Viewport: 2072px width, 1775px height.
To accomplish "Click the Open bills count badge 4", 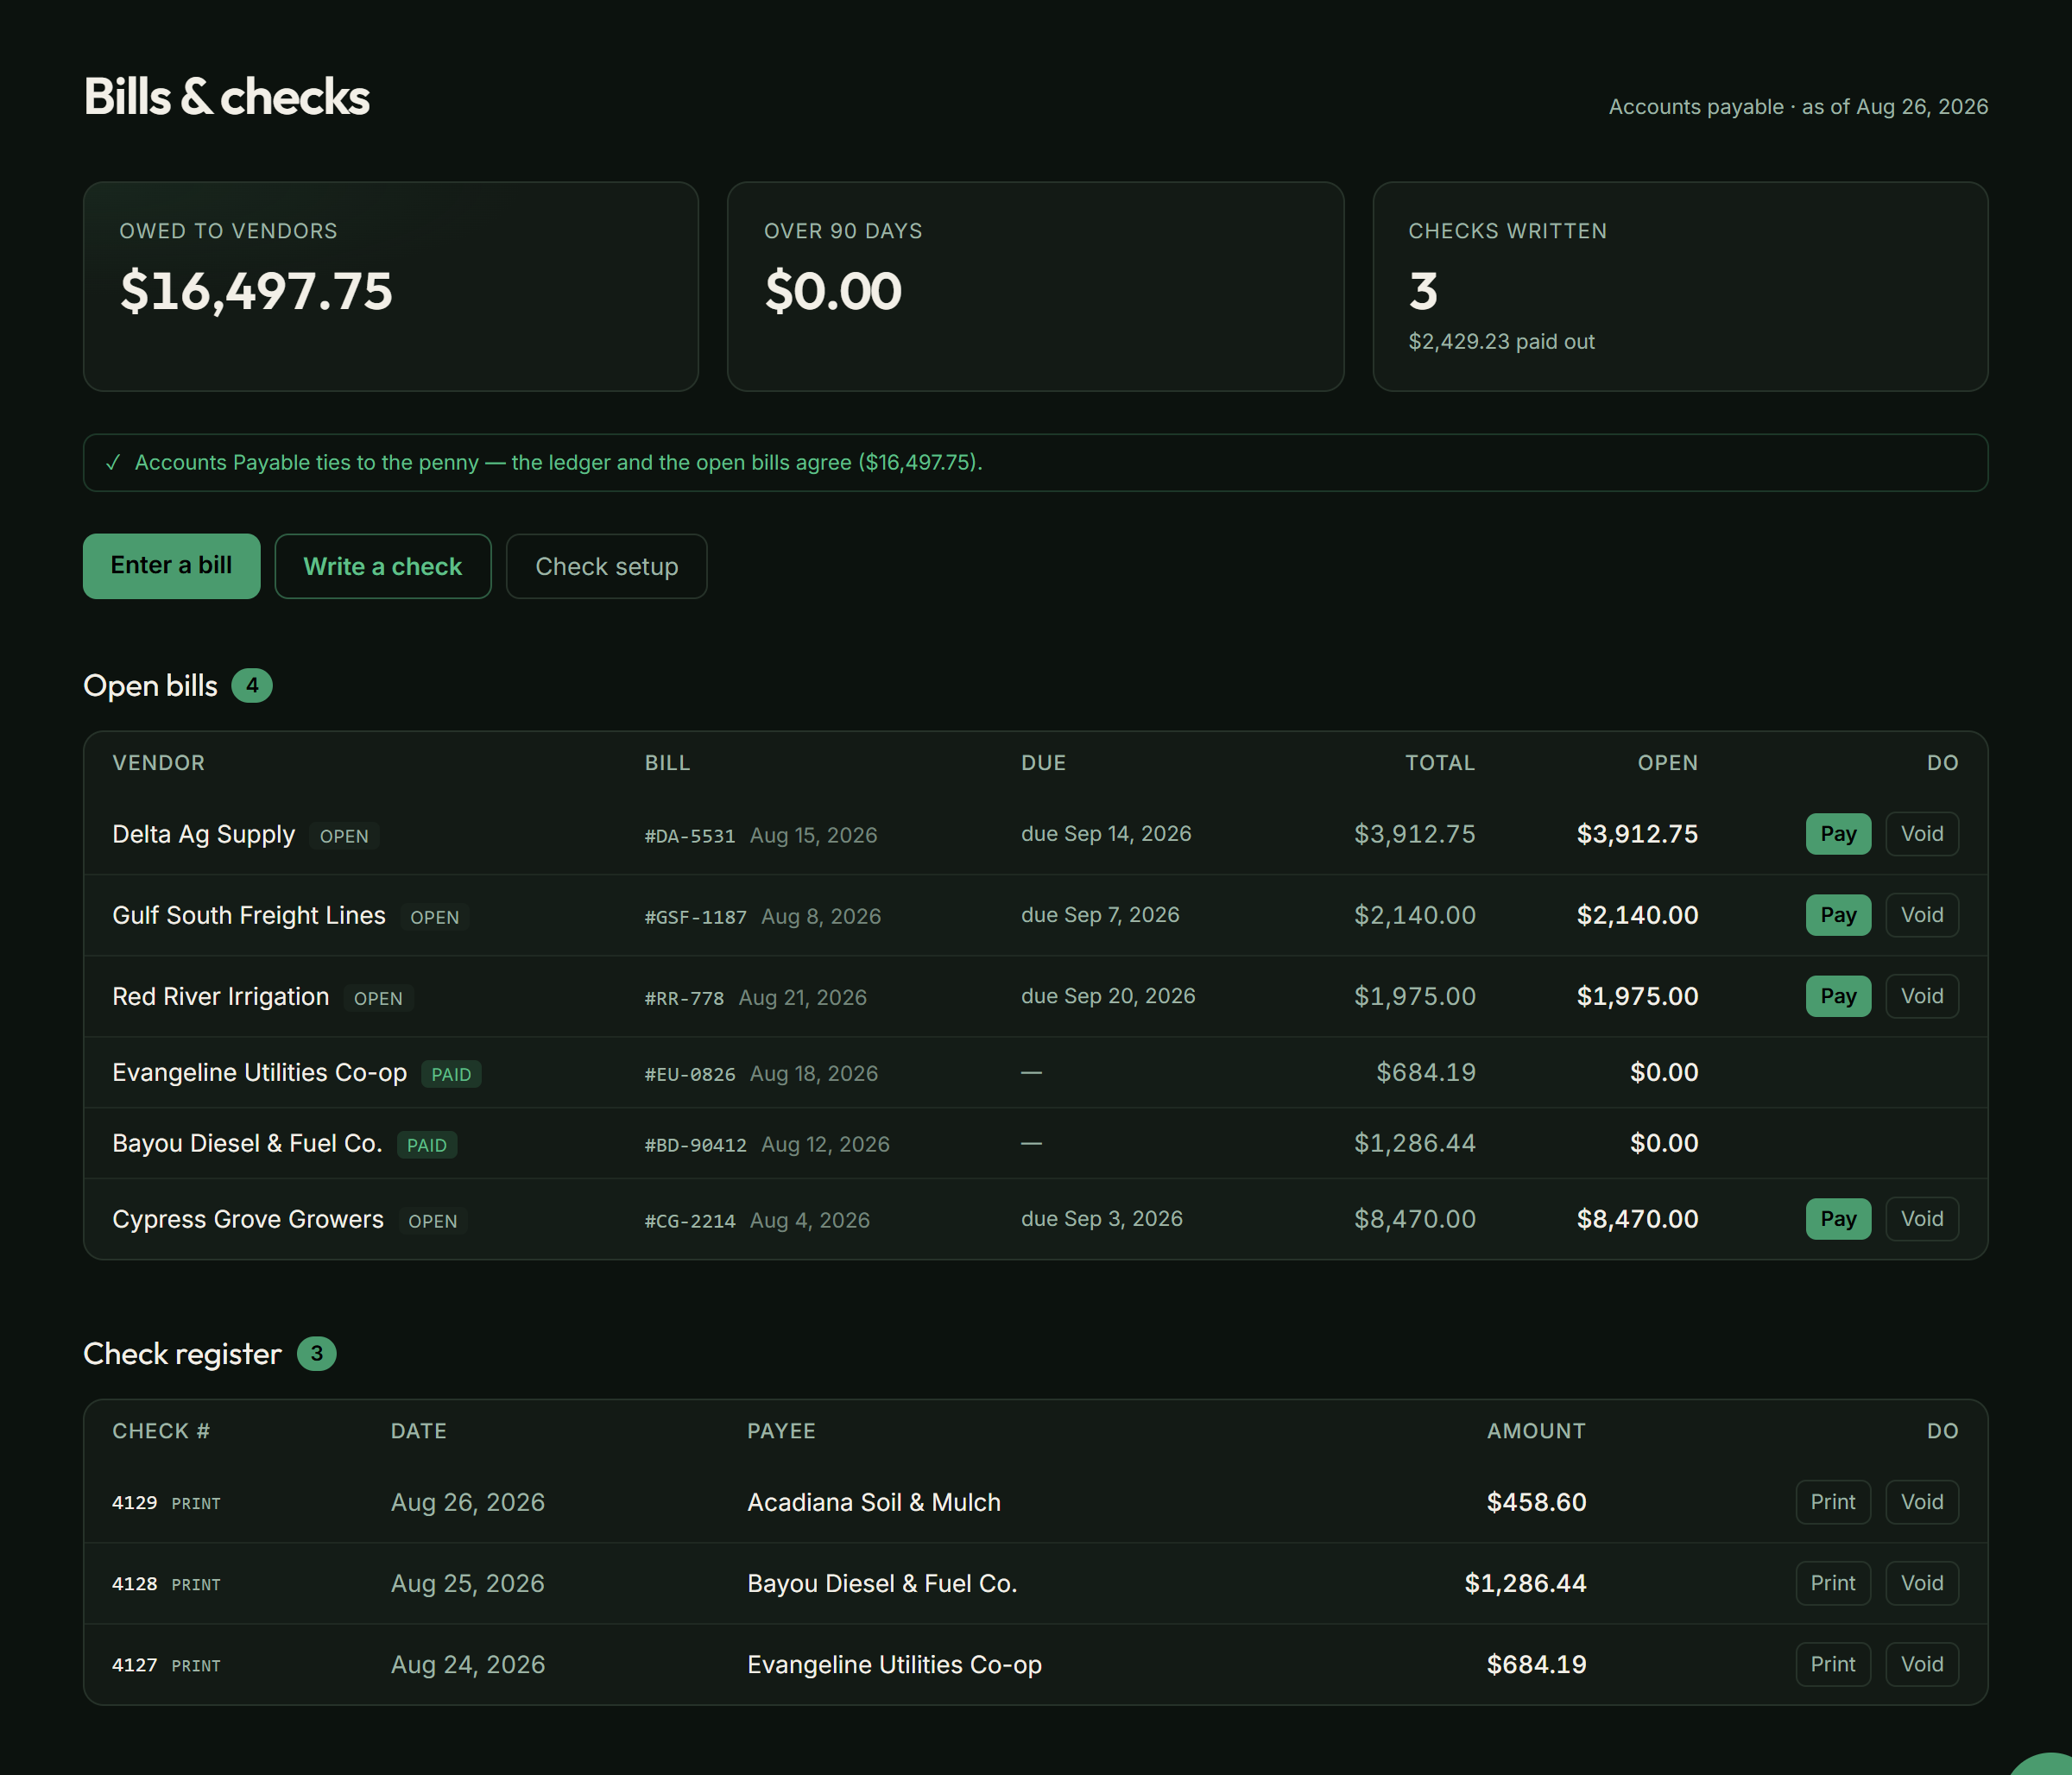I will 252,686.
